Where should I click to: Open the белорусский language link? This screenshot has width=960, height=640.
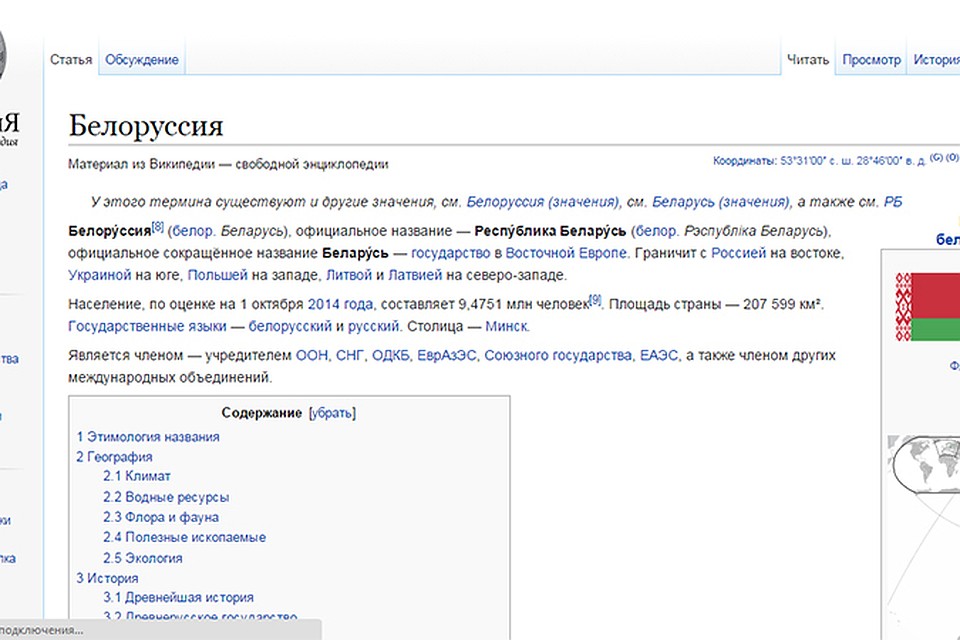pyautogui.click(x=290, y=326)
